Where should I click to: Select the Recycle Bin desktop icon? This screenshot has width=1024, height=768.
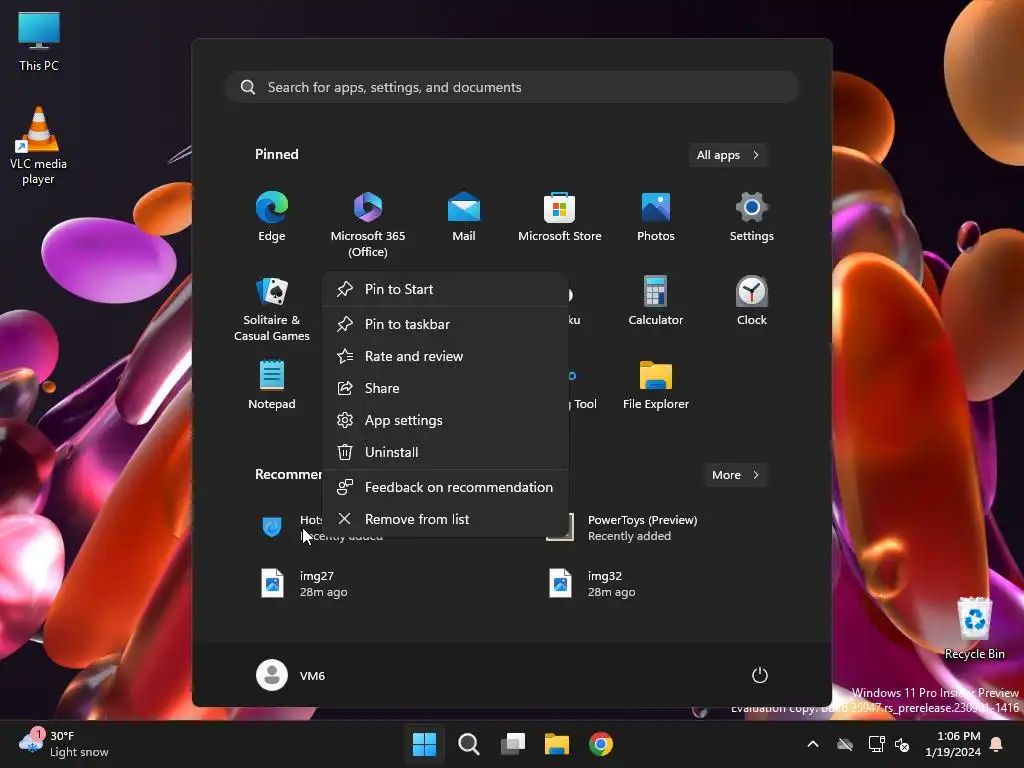click(974, 628)
